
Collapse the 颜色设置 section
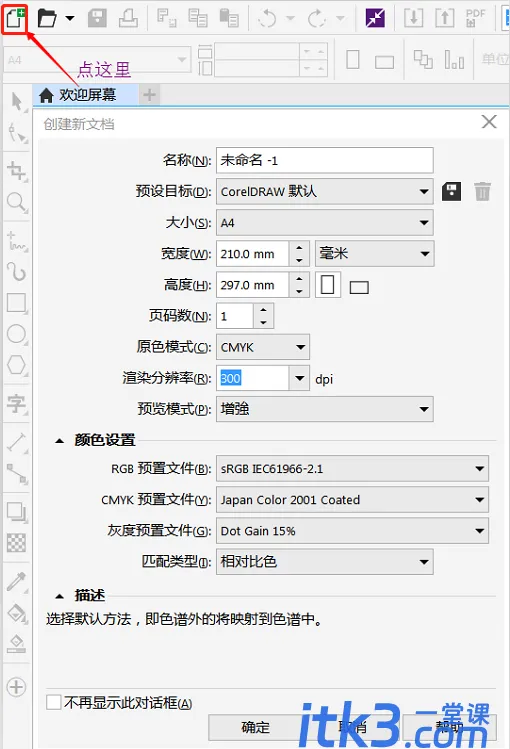60,440
